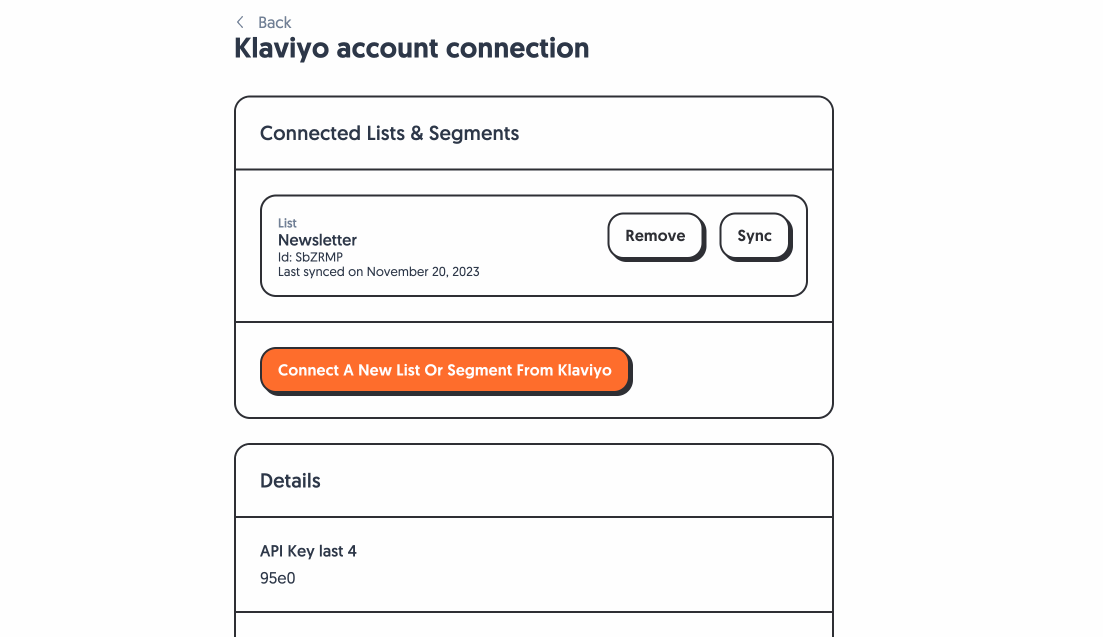Screen dimensions: 1103x637
Task: Select the Details section header
Action: coord(290,481)
